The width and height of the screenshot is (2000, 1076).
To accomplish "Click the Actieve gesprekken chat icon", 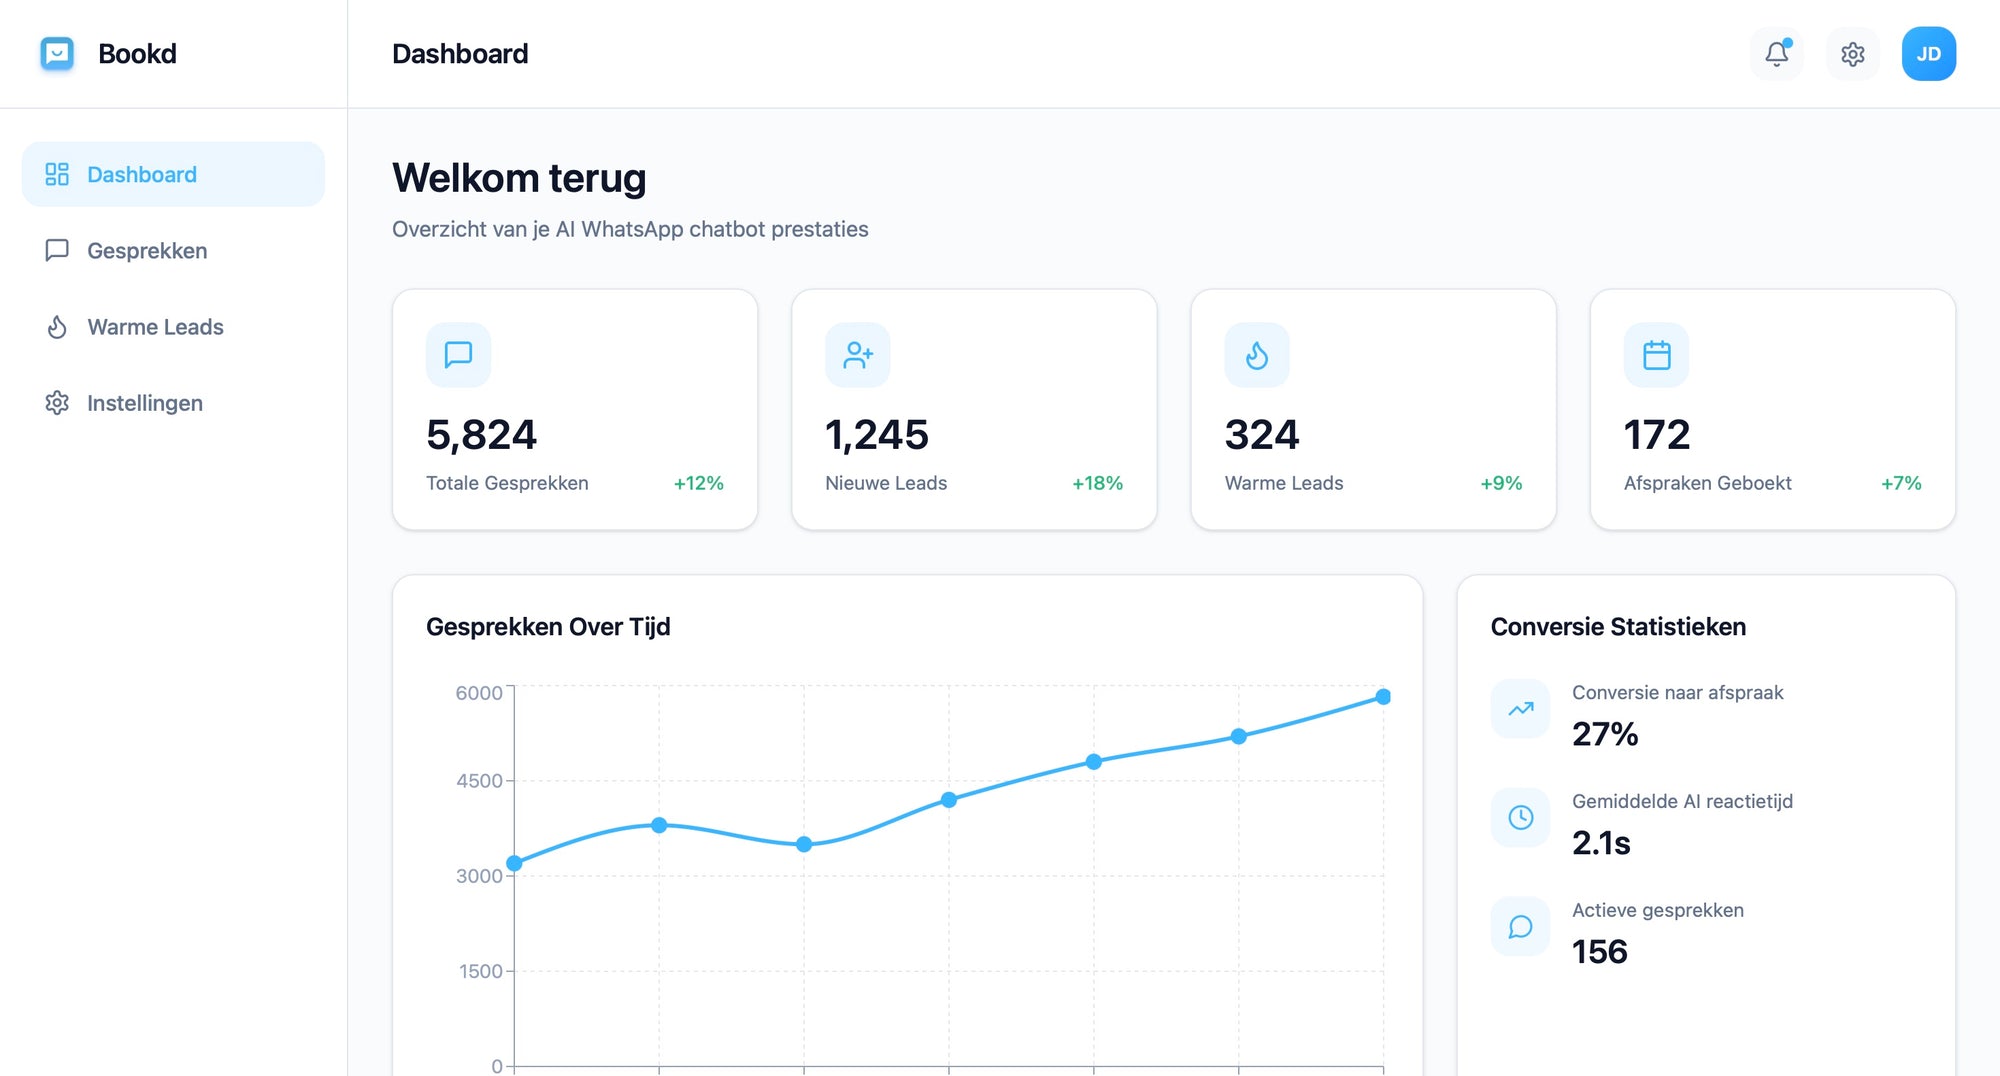I will tap(1520, 926).
